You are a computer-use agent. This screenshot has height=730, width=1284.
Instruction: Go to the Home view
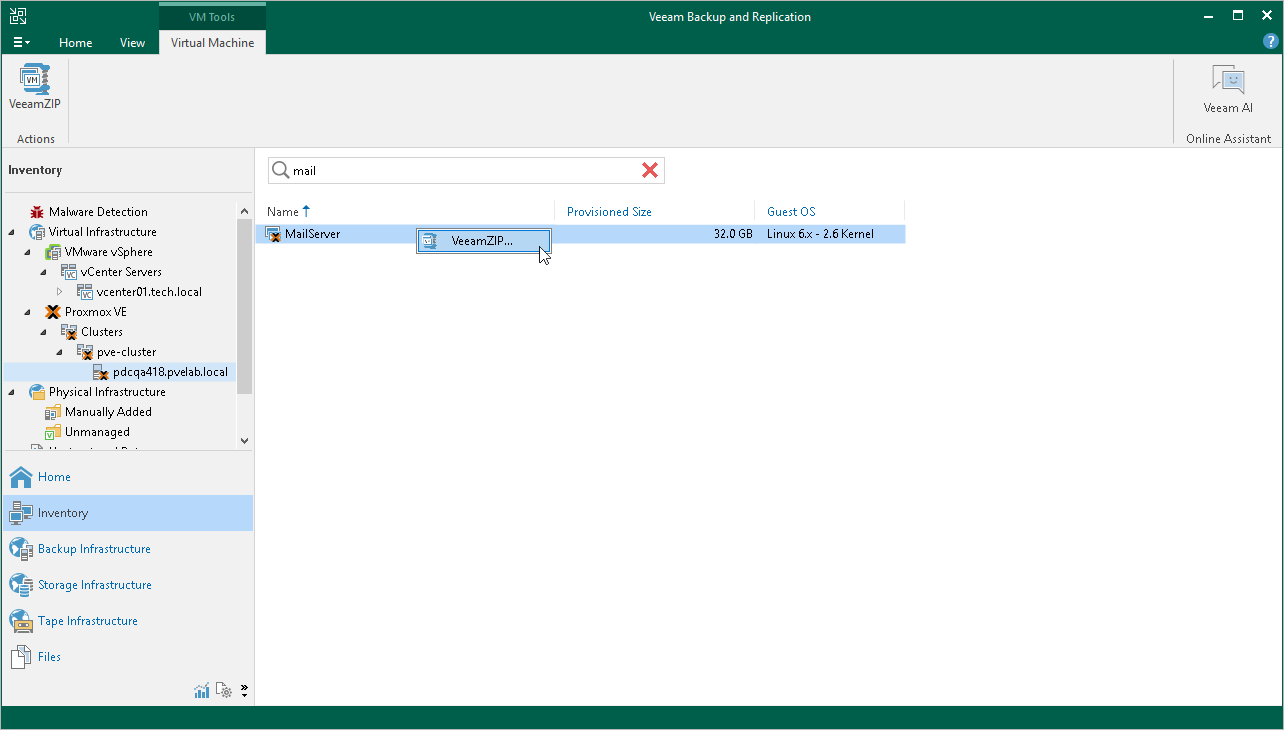coord(127,477)
